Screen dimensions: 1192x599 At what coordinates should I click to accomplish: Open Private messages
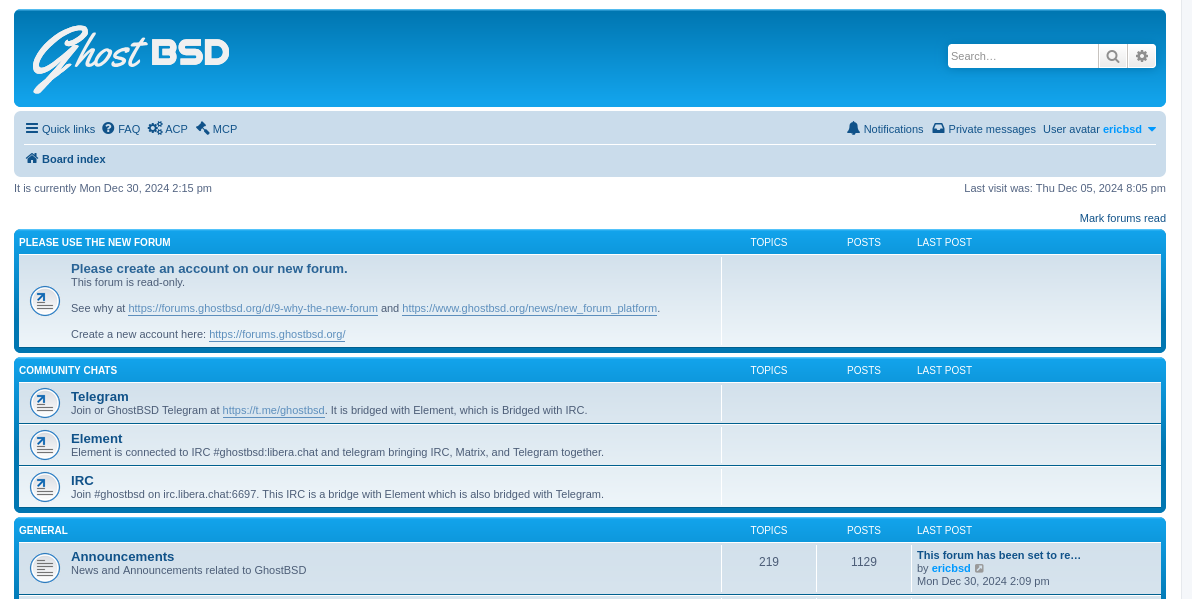pos(984,128)
